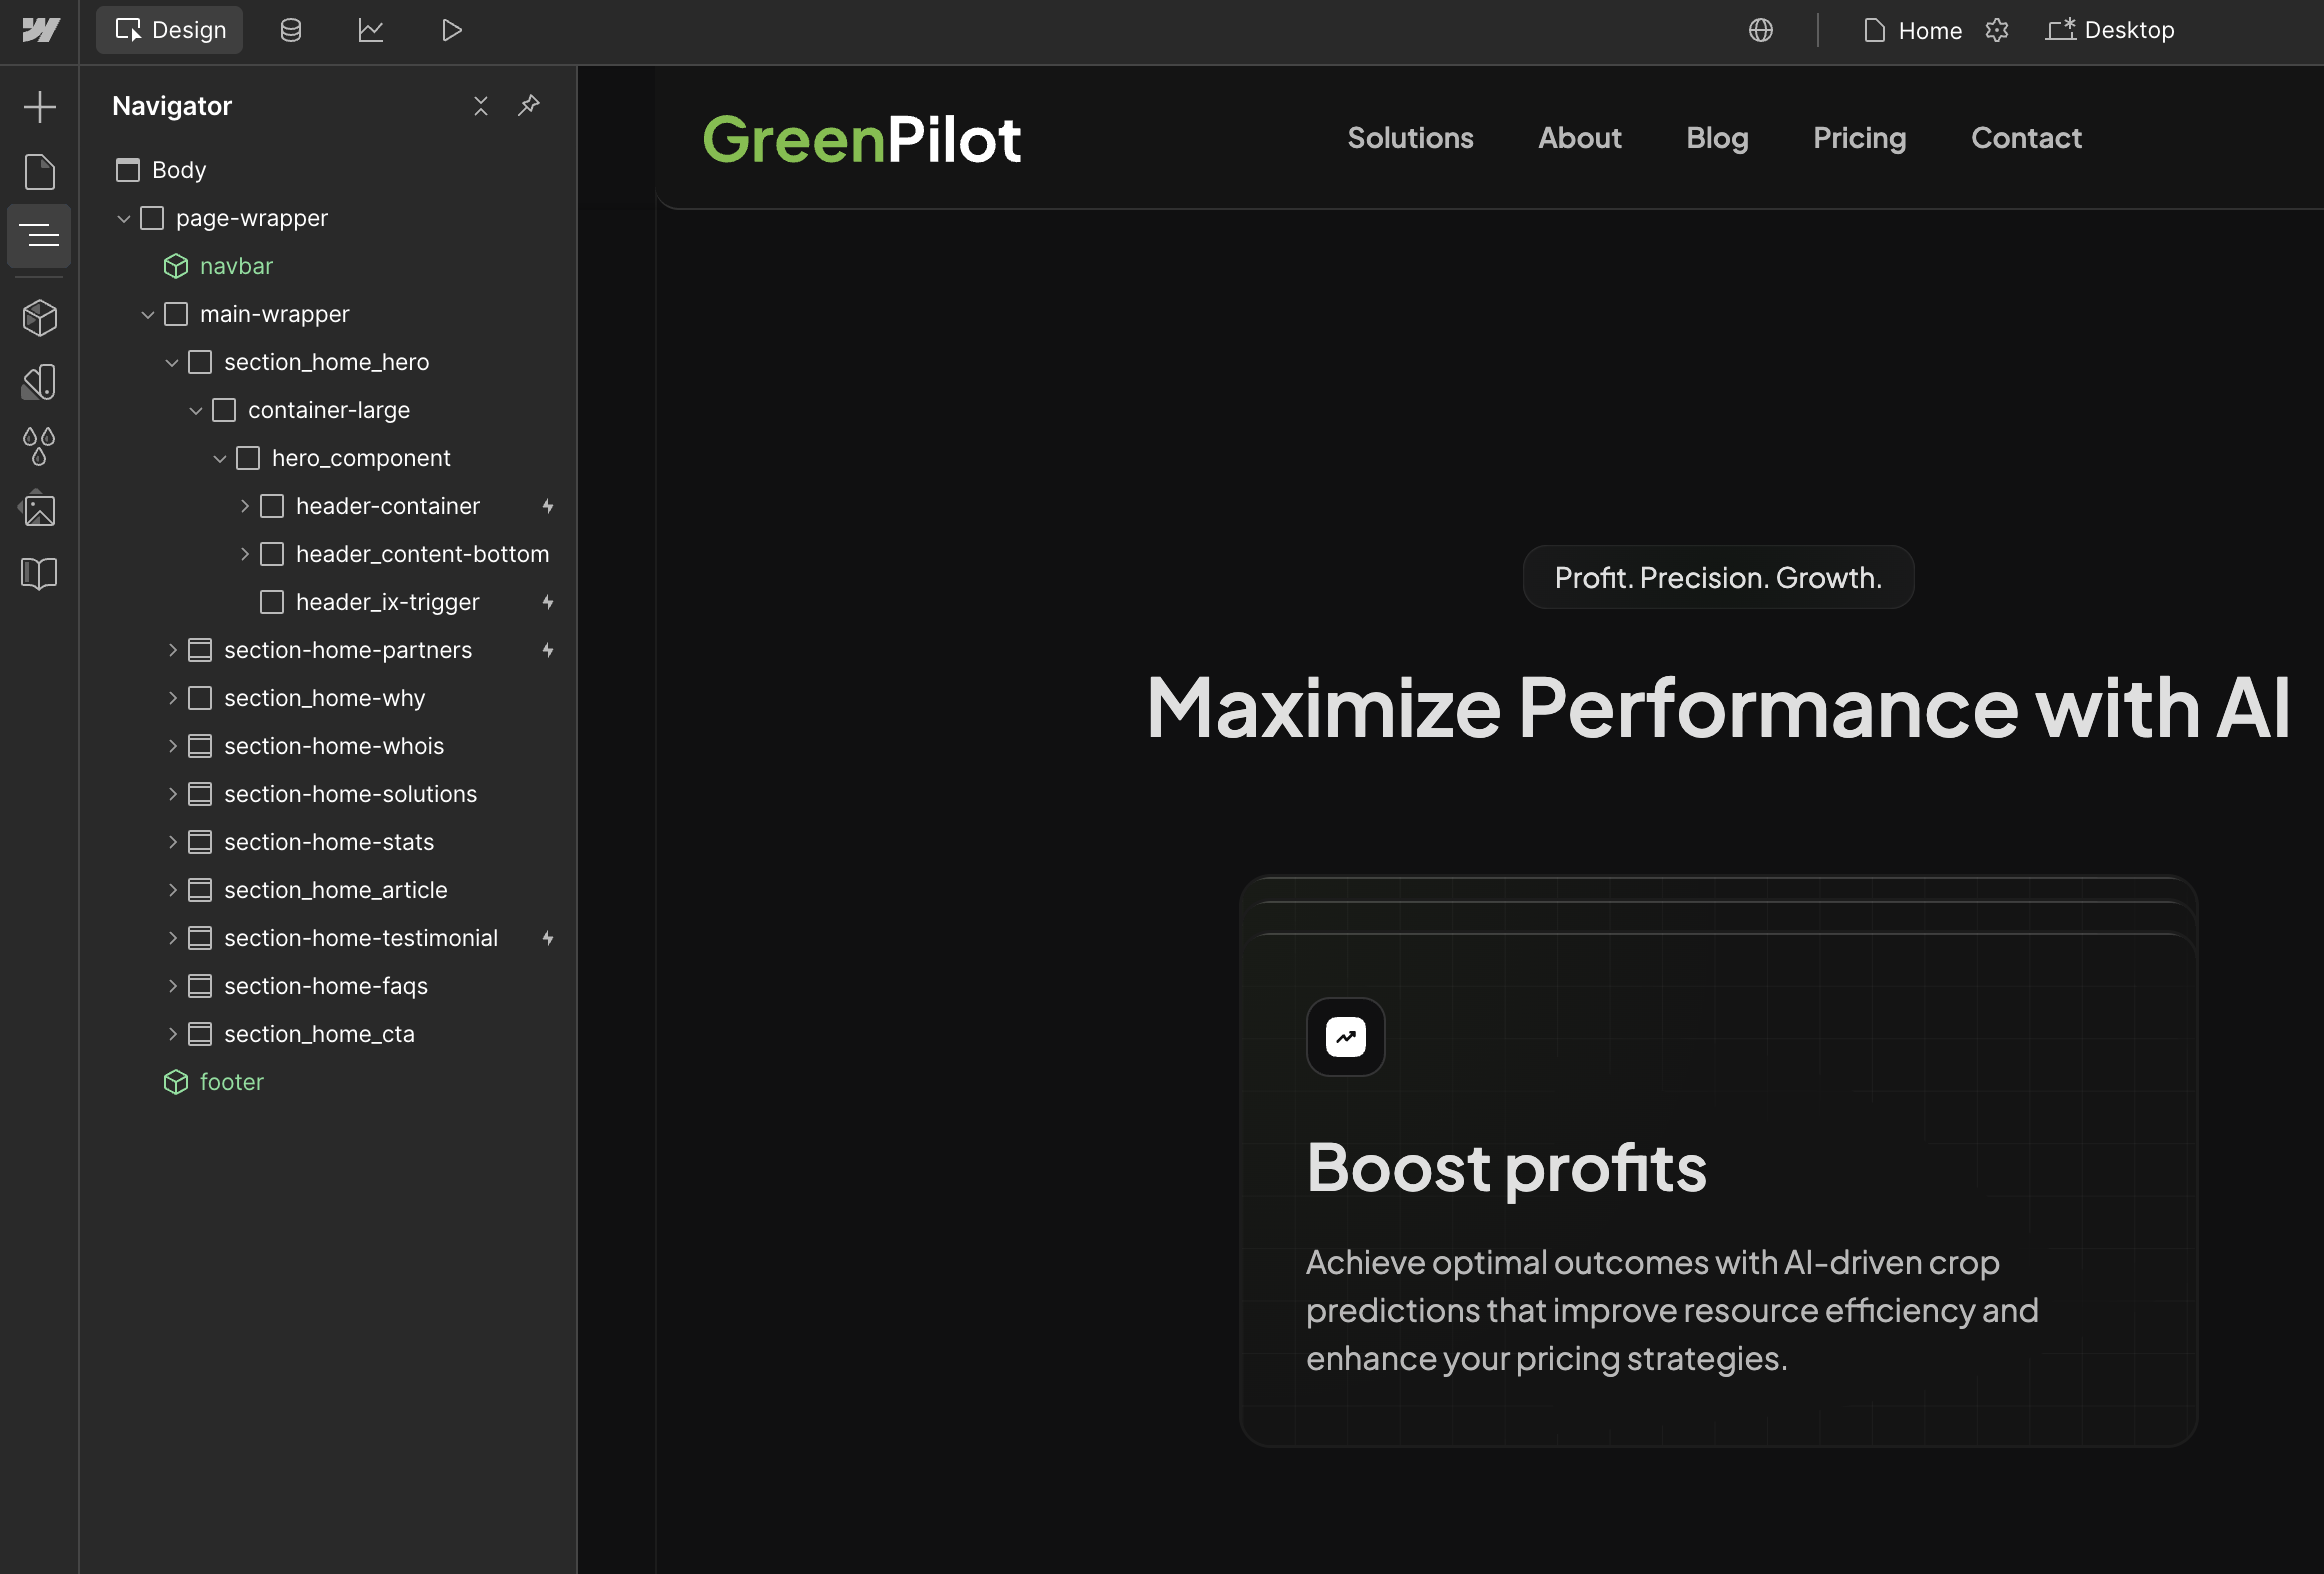Open the Add Elements panel
2324x1574 pixels.
pos(39,107)
